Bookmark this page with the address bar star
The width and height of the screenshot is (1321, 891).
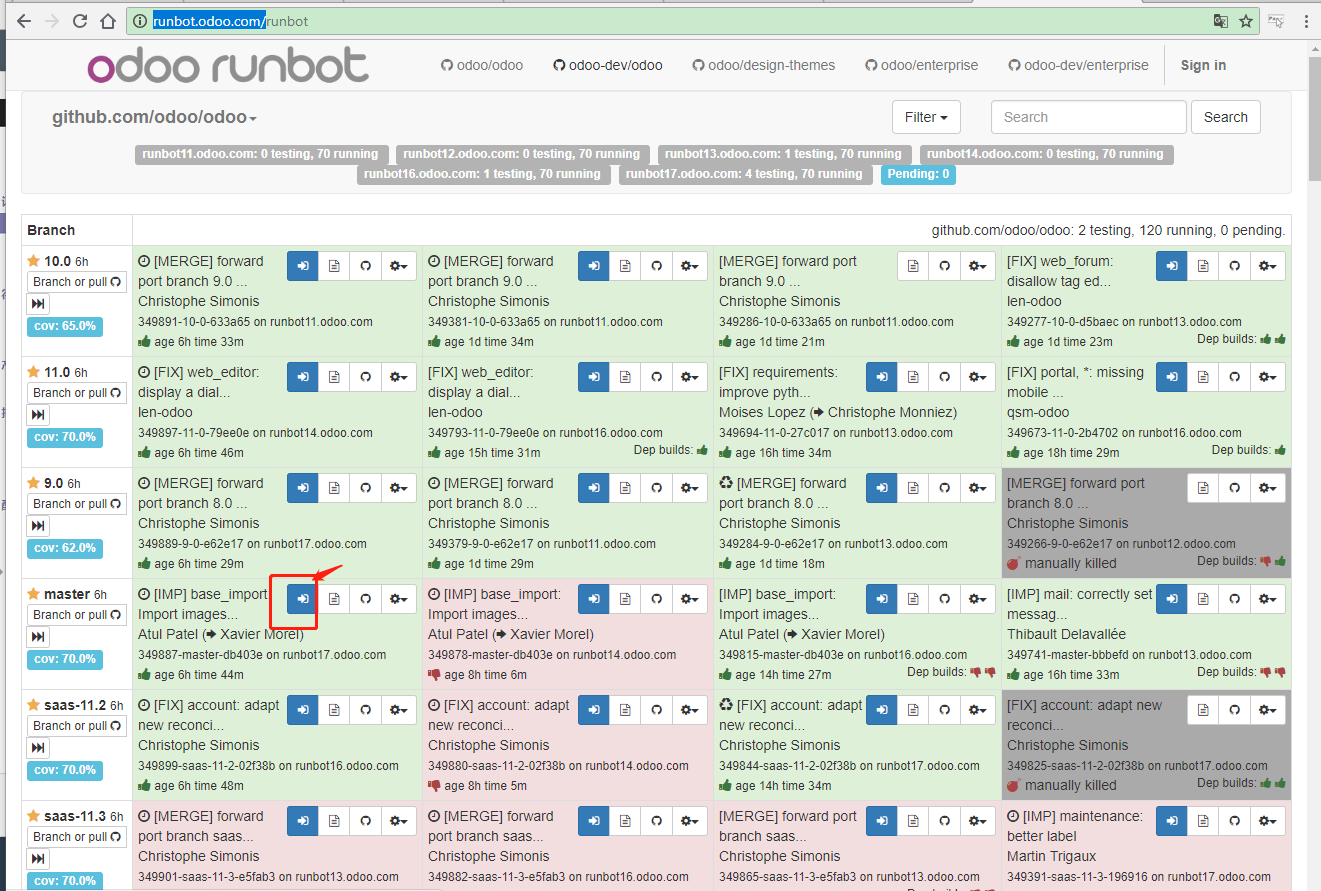[x=1246, y=21]
